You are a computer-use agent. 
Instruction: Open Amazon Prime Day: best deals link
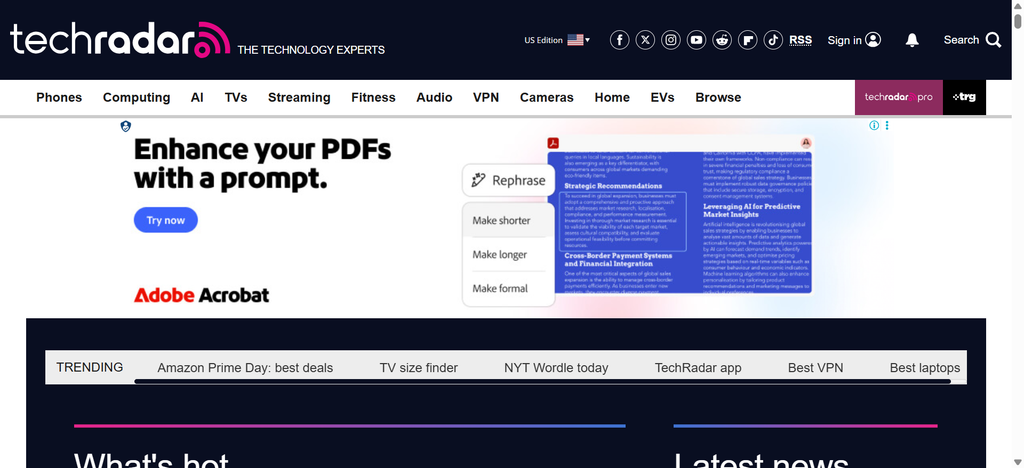pyautogui.click(x=245, y=367)
